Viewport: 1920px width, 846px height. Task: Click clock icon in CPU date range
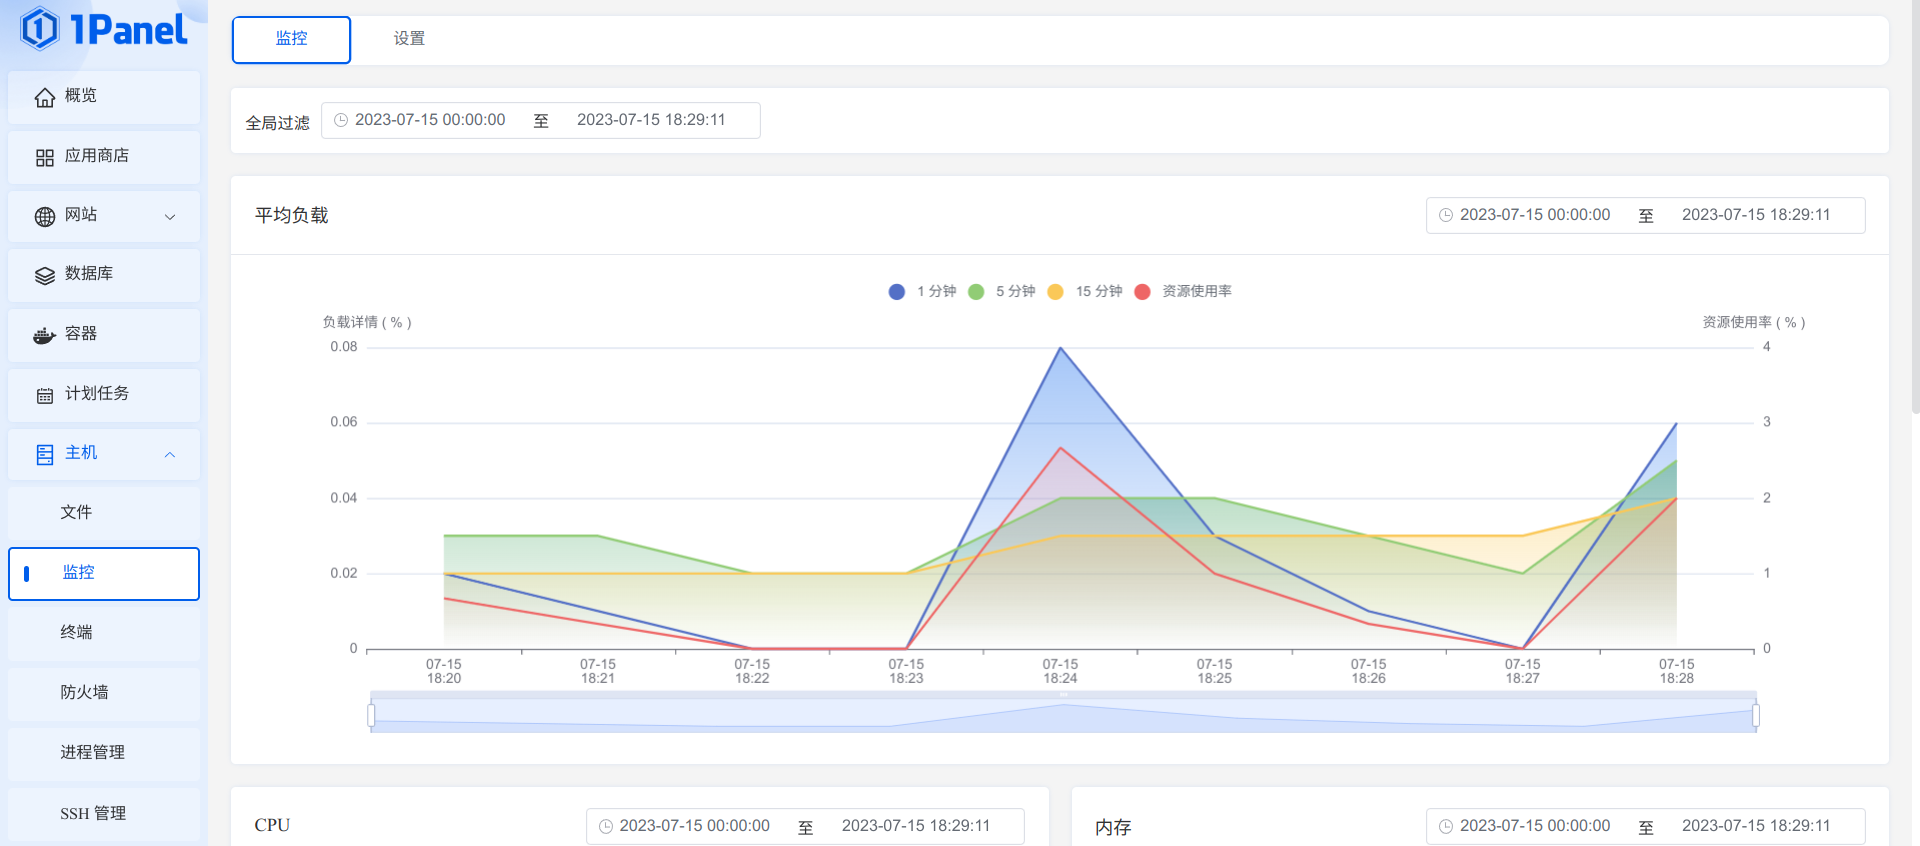[x=606, y=826]
